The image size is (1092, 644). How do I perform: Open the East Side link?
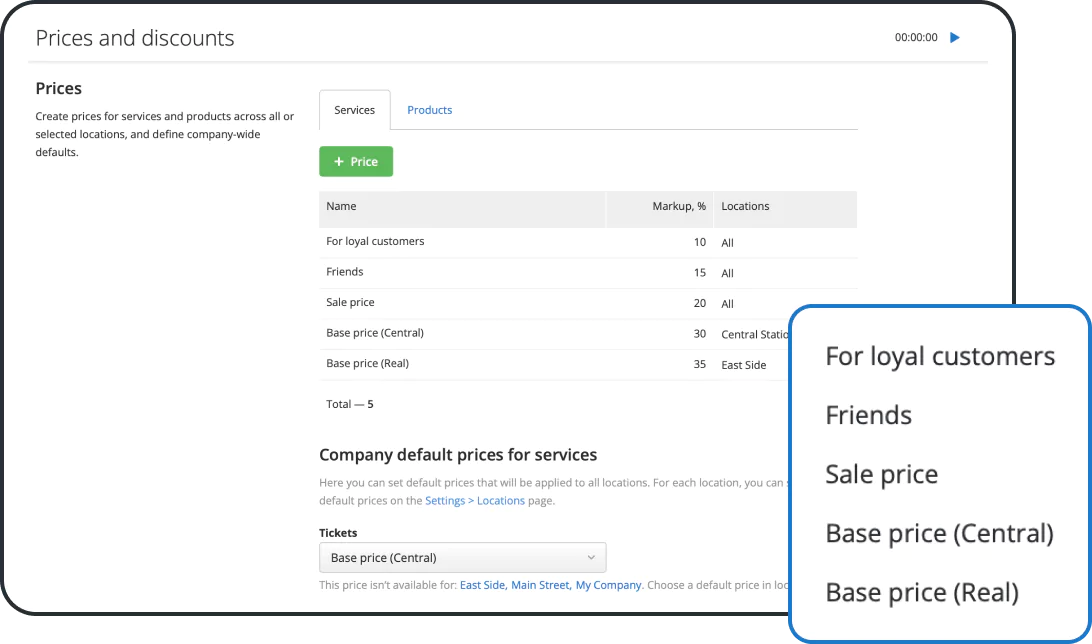pyautogui.click(x=481, y=584)
